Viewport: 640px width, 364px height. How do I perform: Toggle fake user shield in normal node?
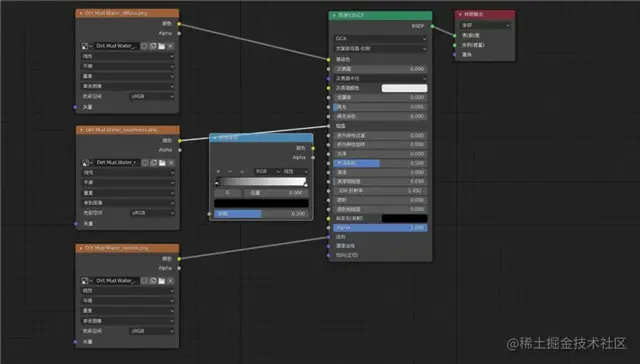tap(144, 281)
